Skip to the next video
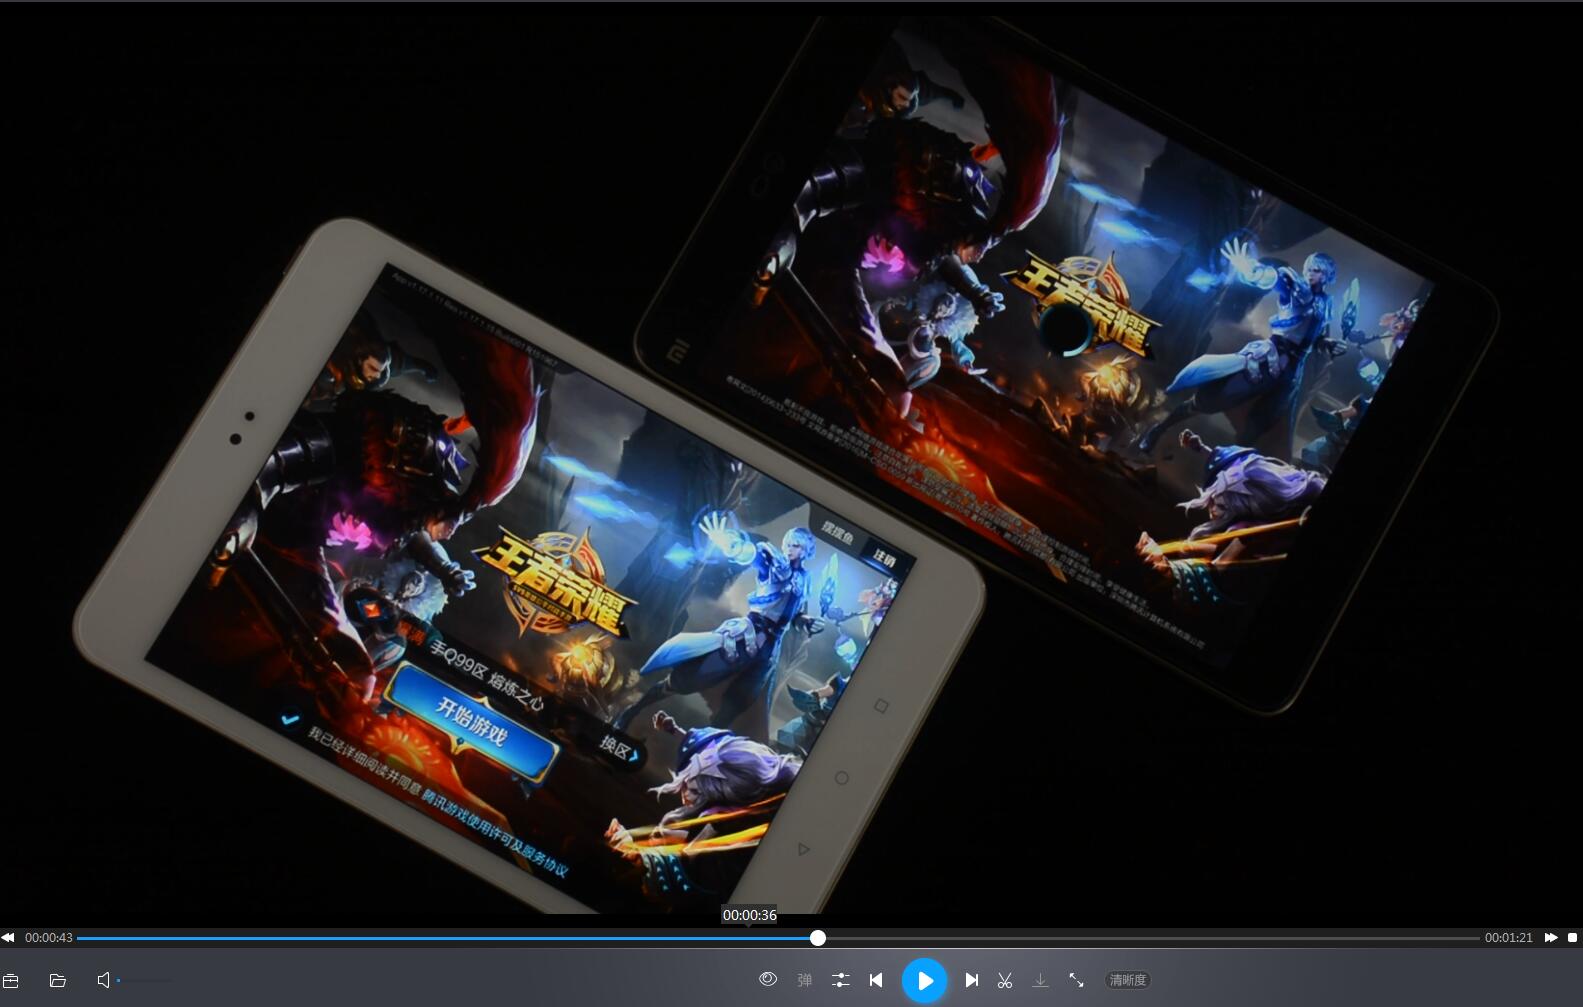The image size is (1583, 1007). (x=971, y=981)
